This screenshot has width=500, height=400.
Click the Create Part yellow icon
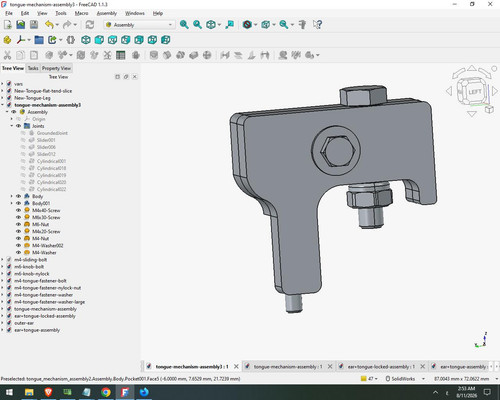click(x=7, y=40)
